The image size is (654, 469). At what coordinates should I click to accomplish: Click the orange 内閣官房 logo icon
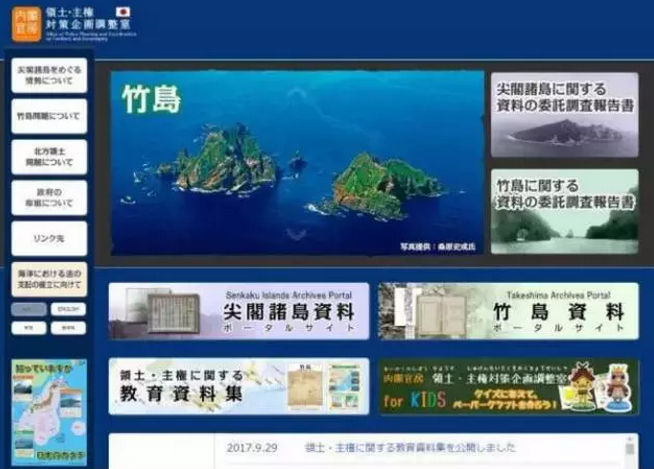pos(26,24)
